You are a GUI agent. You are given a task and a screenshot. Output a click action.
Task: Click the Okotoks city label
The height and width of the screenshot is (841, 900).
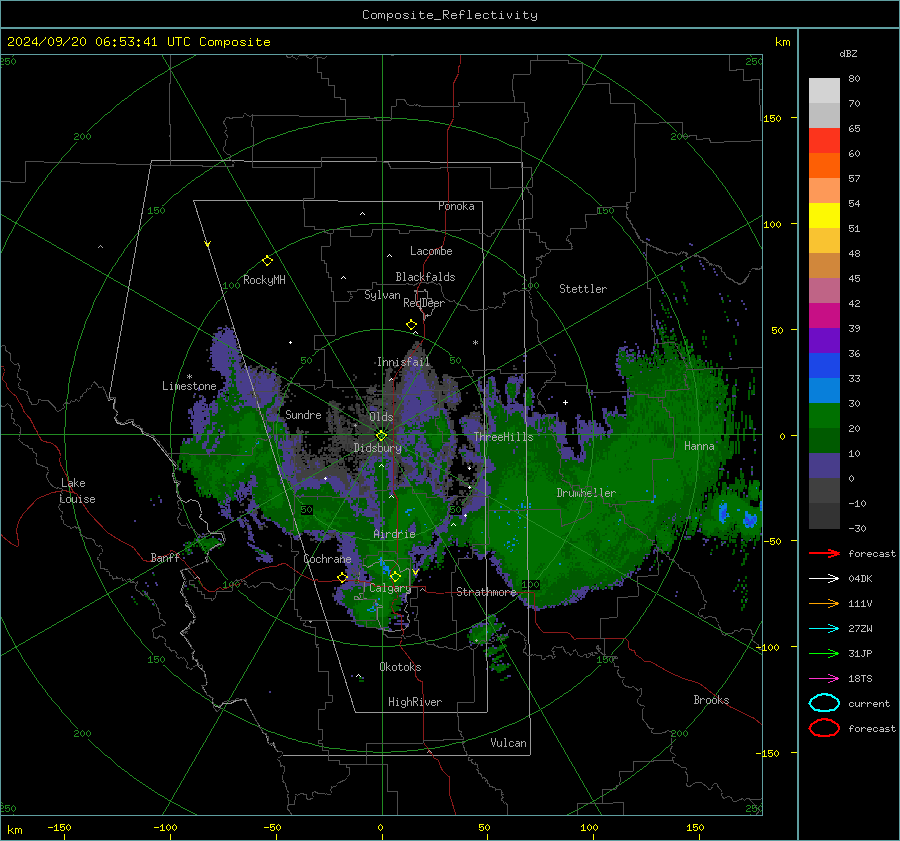tap(400, 667)
